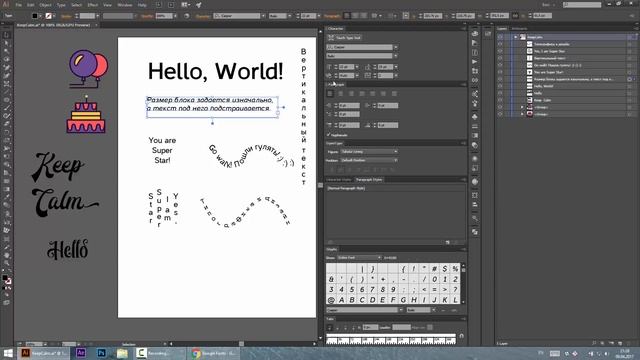Insert the % glyph from Glyphs panel
640x360 pixels.
click(x=455, y=269)
